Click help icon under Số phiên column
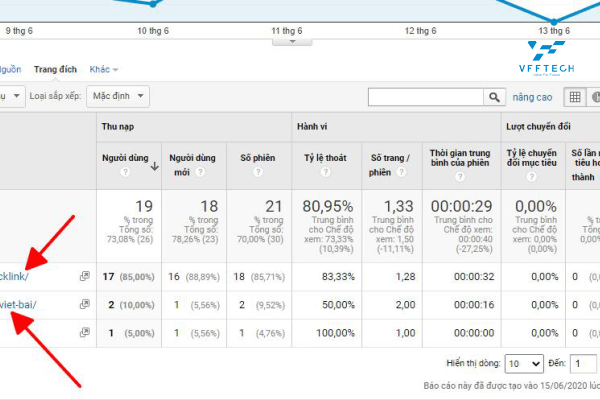600x400 pixels. tap(257, 172)
